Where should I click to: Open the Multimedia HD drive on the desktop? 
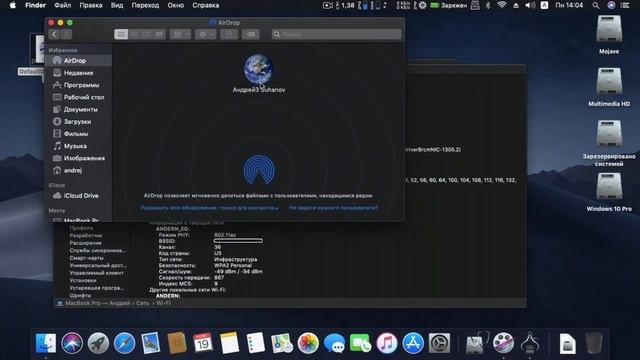[609, 87]
